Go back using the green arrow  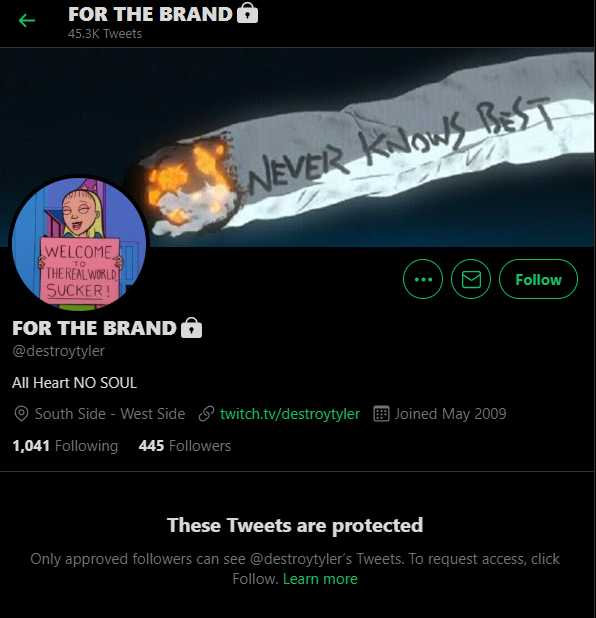(27, 20)
